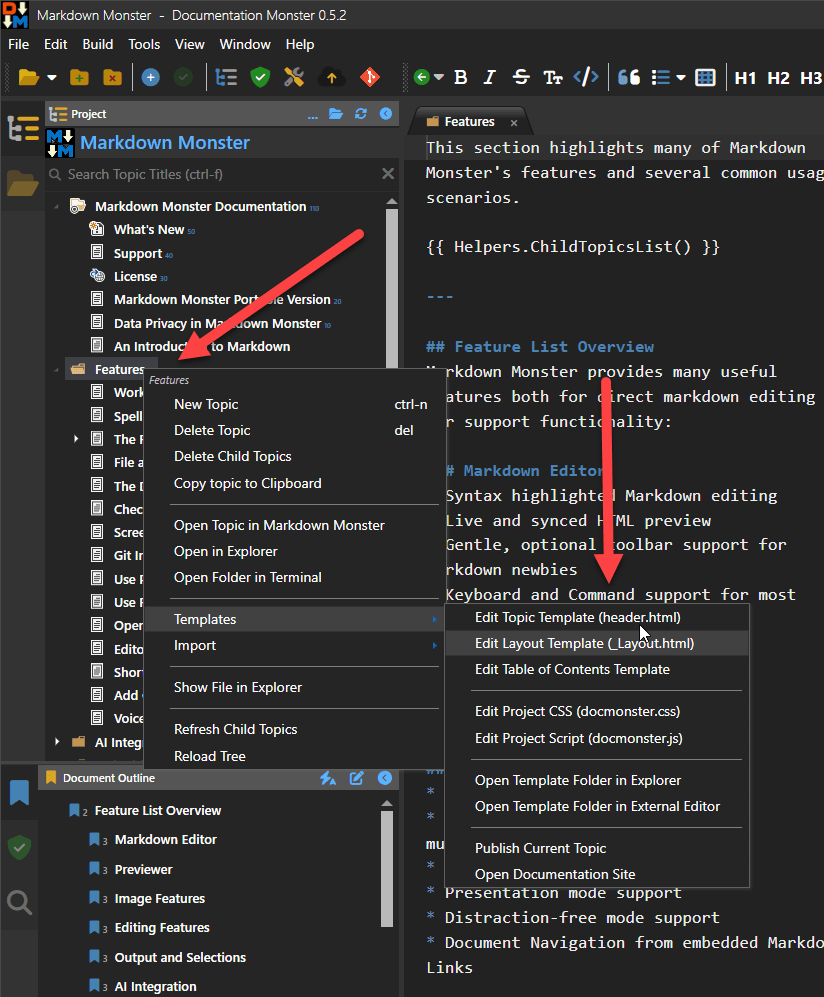Image resolution: width=824 pixels, height=997 pixels.
Task: Collapse the Markdown Monster Documentation root node
Action: coord(57,207)
